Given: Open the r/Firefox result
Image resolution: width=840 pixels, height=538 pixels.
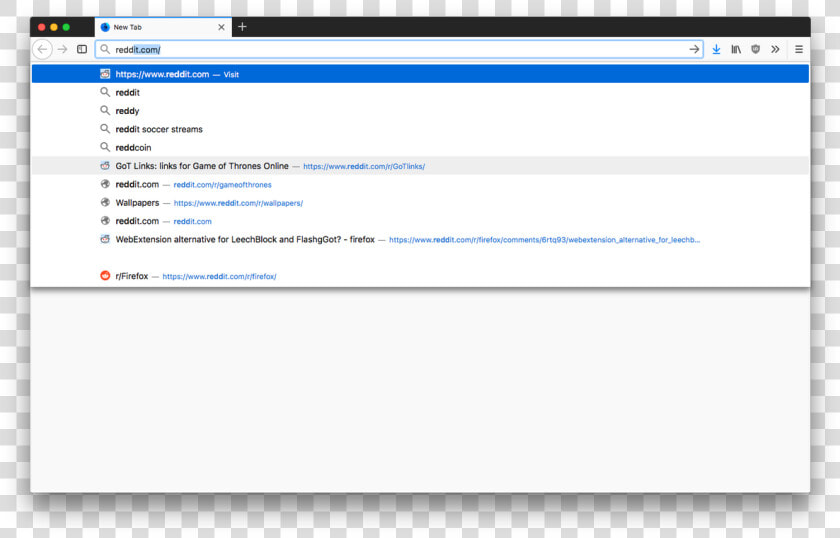Looking at the screenshot, I should [x=420, y=276].
